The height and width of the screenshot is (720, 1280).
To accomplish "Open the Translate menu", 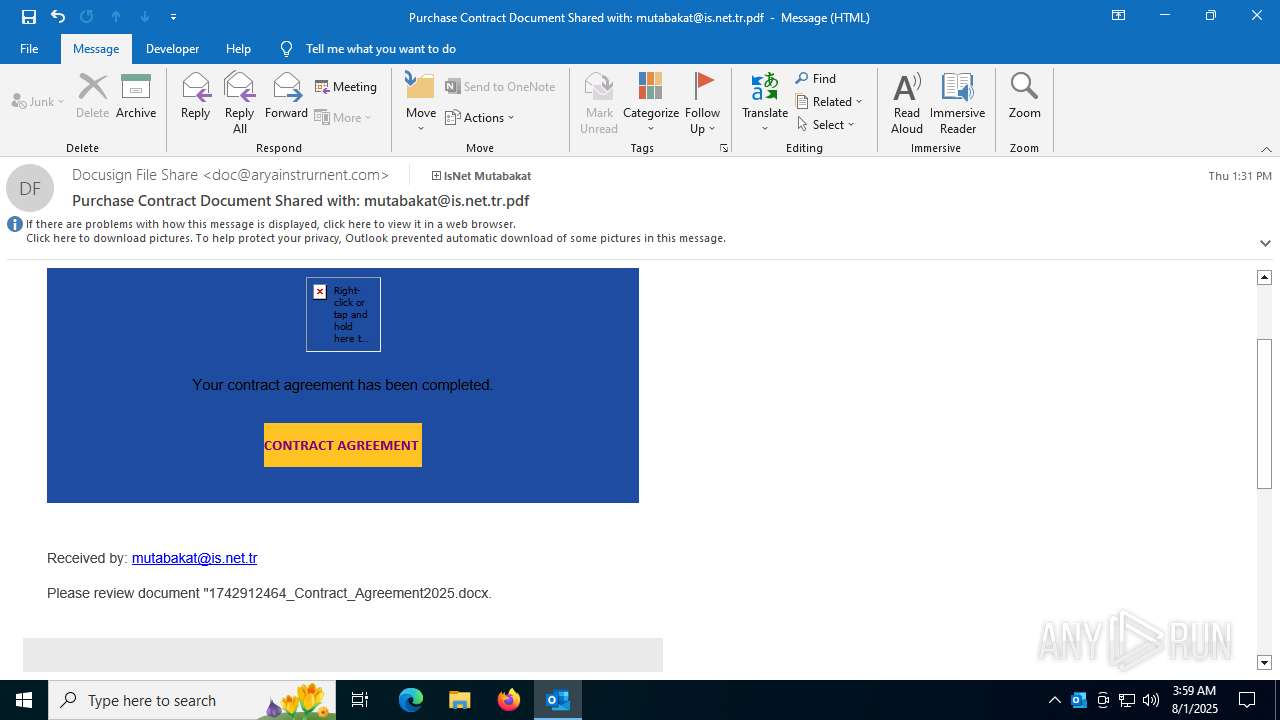I will (765, 103).
